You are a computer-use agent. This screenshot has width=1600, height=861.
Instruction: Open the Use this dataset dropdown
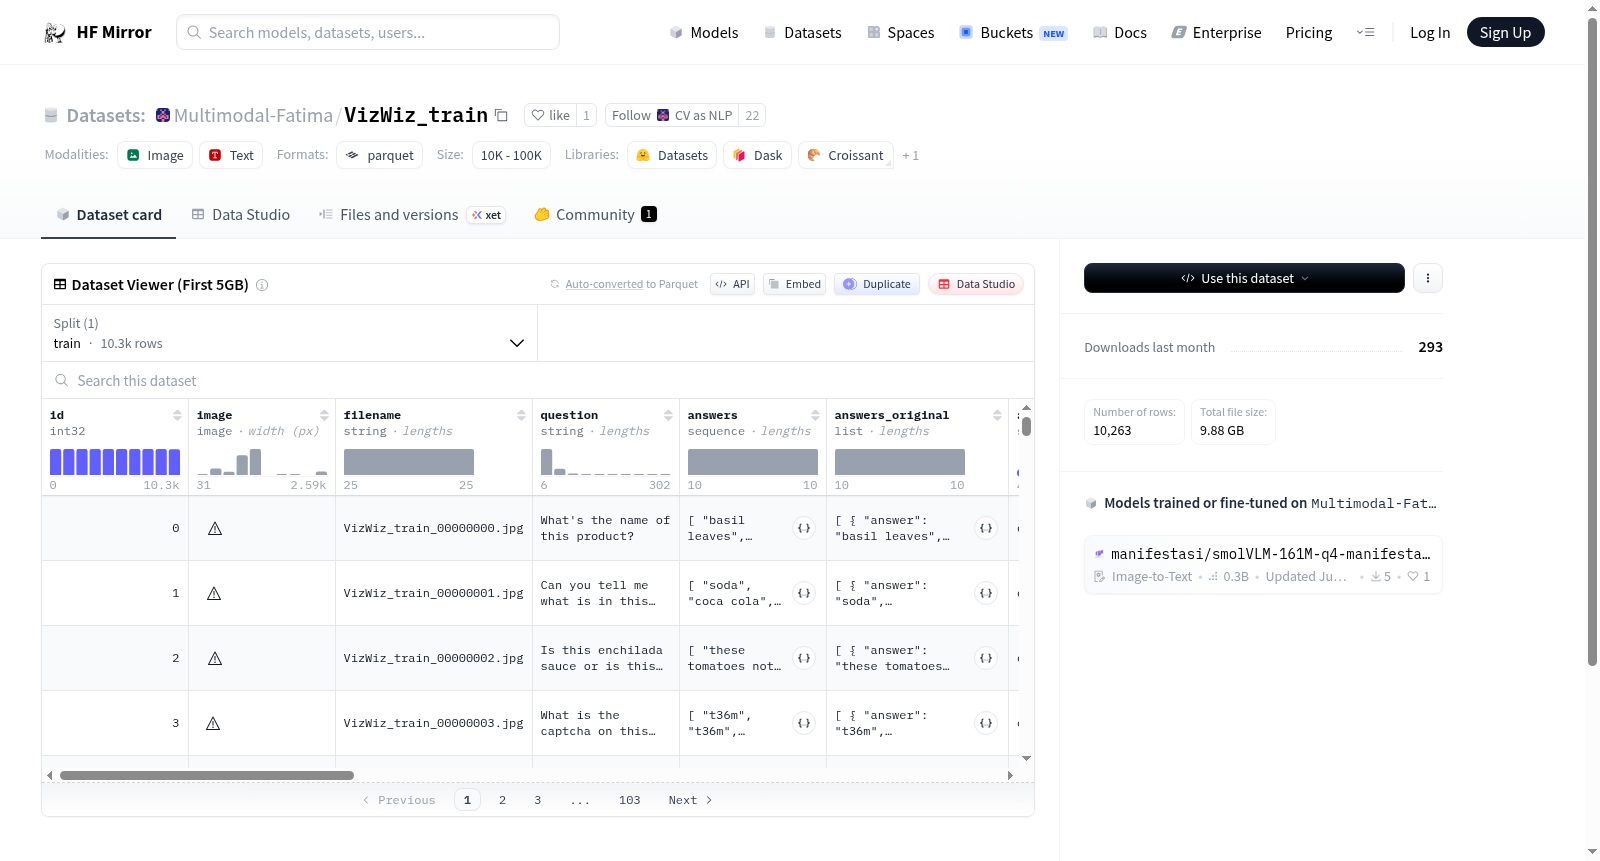(x=1244, y=279)
